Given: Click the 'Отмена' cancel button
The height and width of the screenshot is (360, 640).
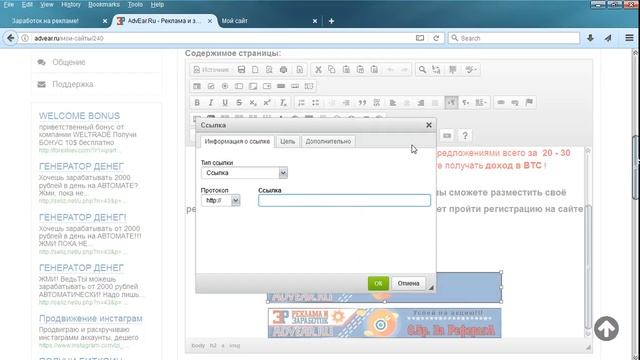Looking at the screenshot, I should pyautogui.click(x=409, y=283).
